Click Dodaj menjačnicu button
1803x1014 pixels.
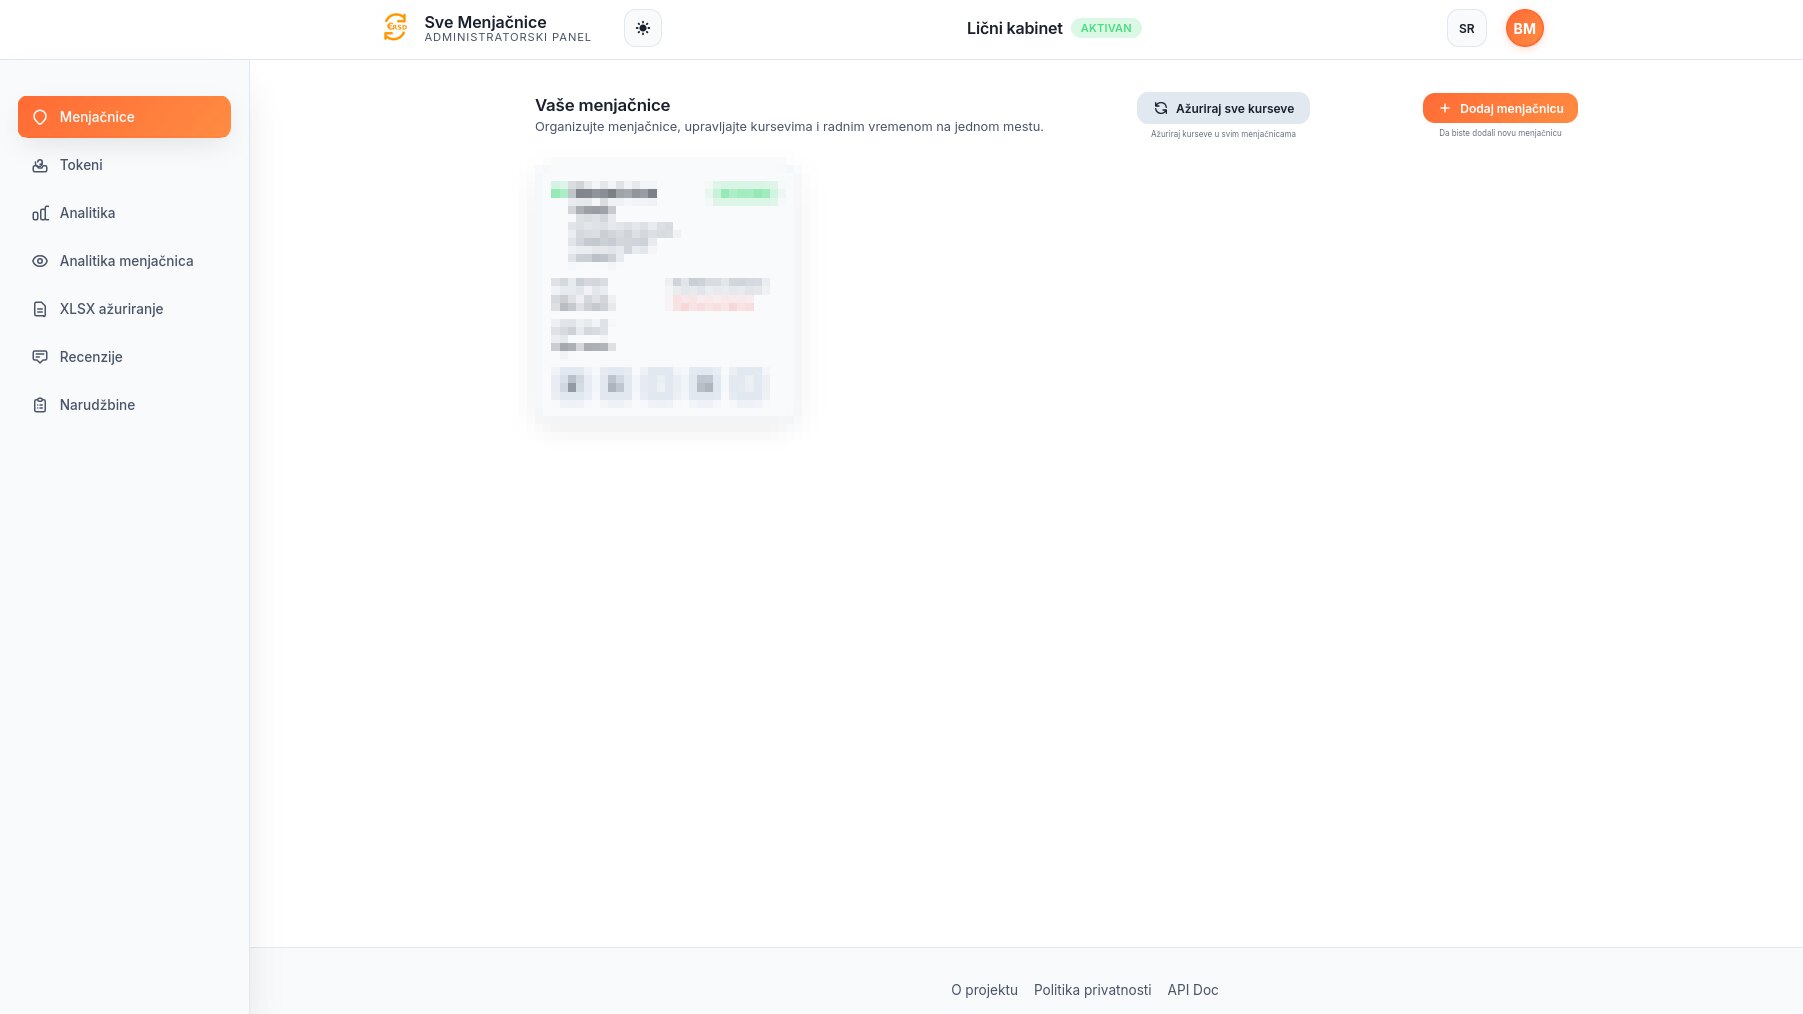1500,108
